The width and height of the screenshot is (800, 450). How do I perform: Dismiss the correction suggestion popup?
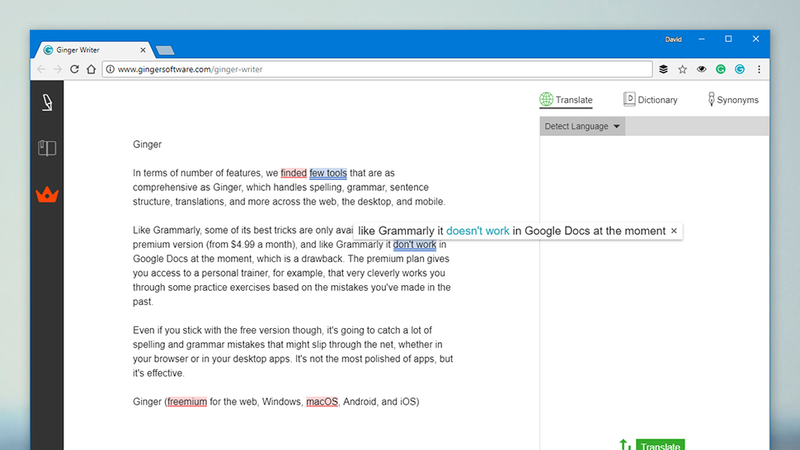[674, 231]
